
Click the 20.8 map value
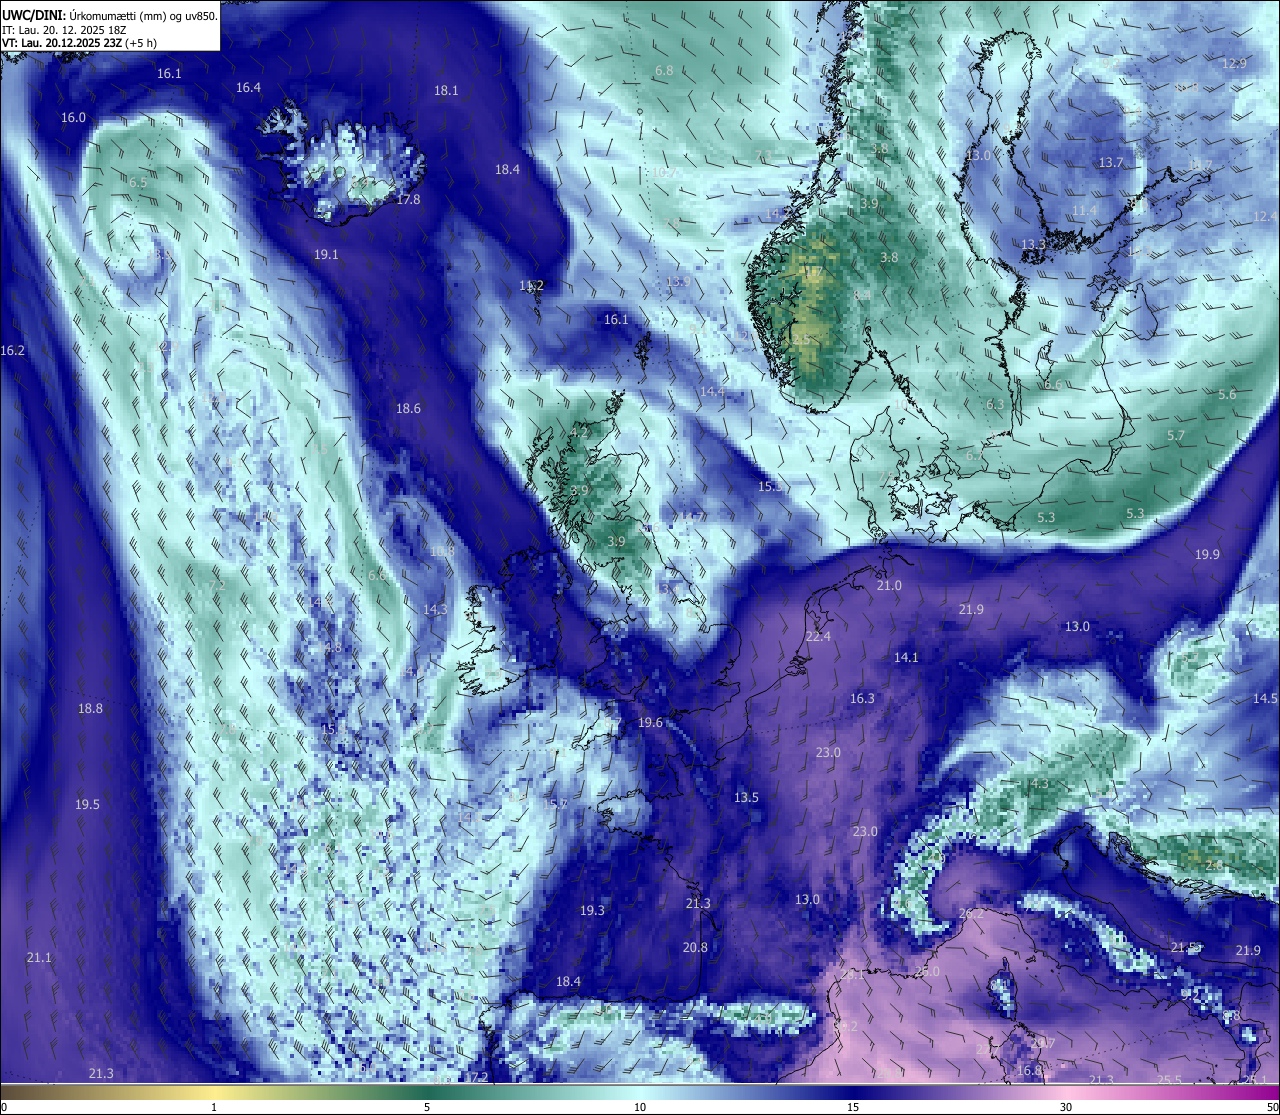pyautogui.click(x=695, y=948)
